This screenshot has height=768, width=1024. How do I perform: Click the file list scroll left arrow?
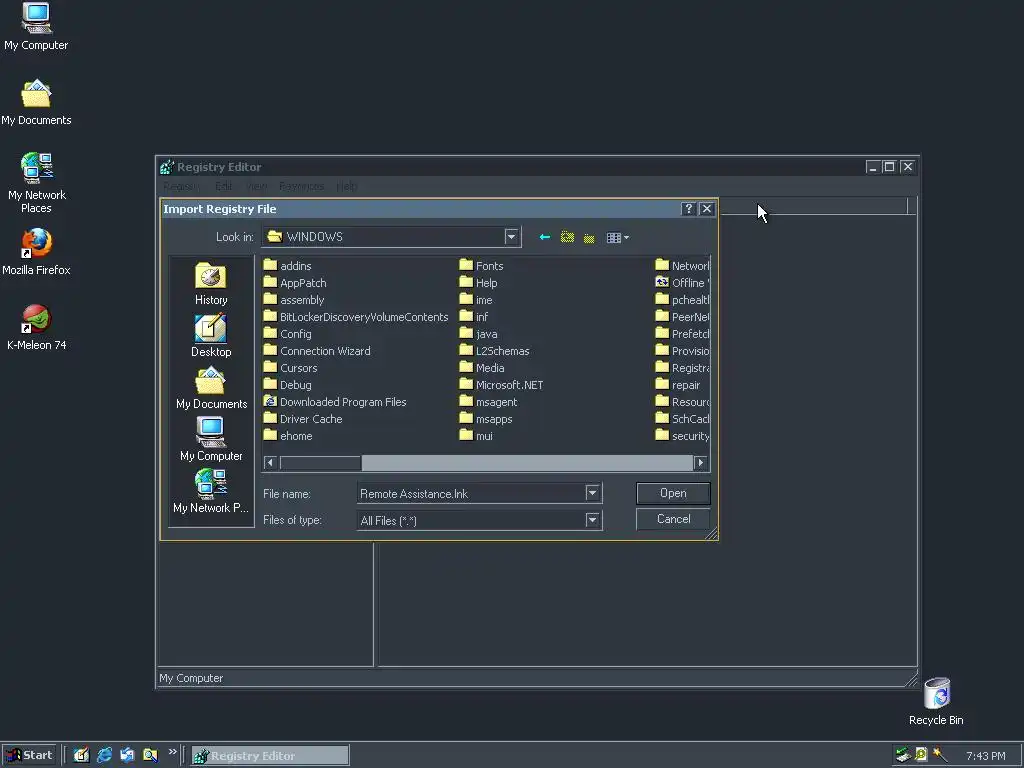pos(270,462)
